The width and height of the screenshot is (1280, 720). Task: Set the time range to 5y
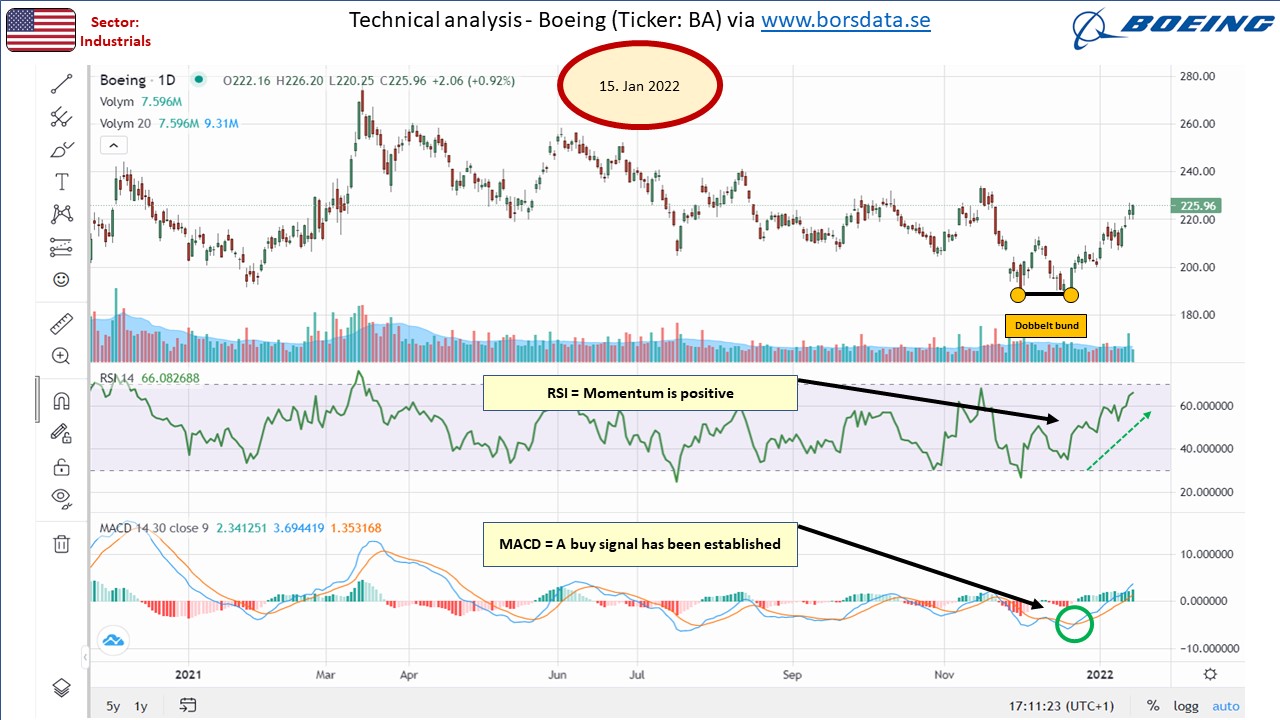click(113, 706)
